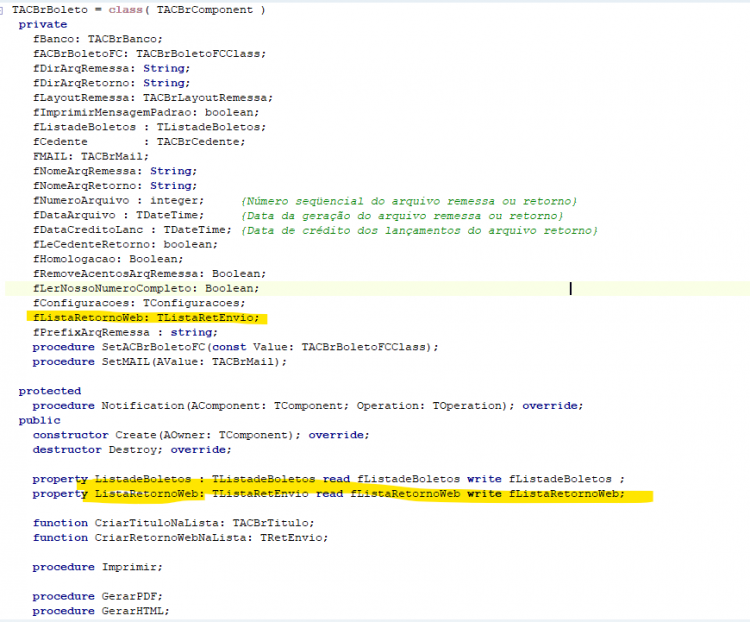Click 'fNumeroArquivo : integer;' declaration
This screenshot has width=750, height=622.
pyautogui.click(x=119, y=200)
